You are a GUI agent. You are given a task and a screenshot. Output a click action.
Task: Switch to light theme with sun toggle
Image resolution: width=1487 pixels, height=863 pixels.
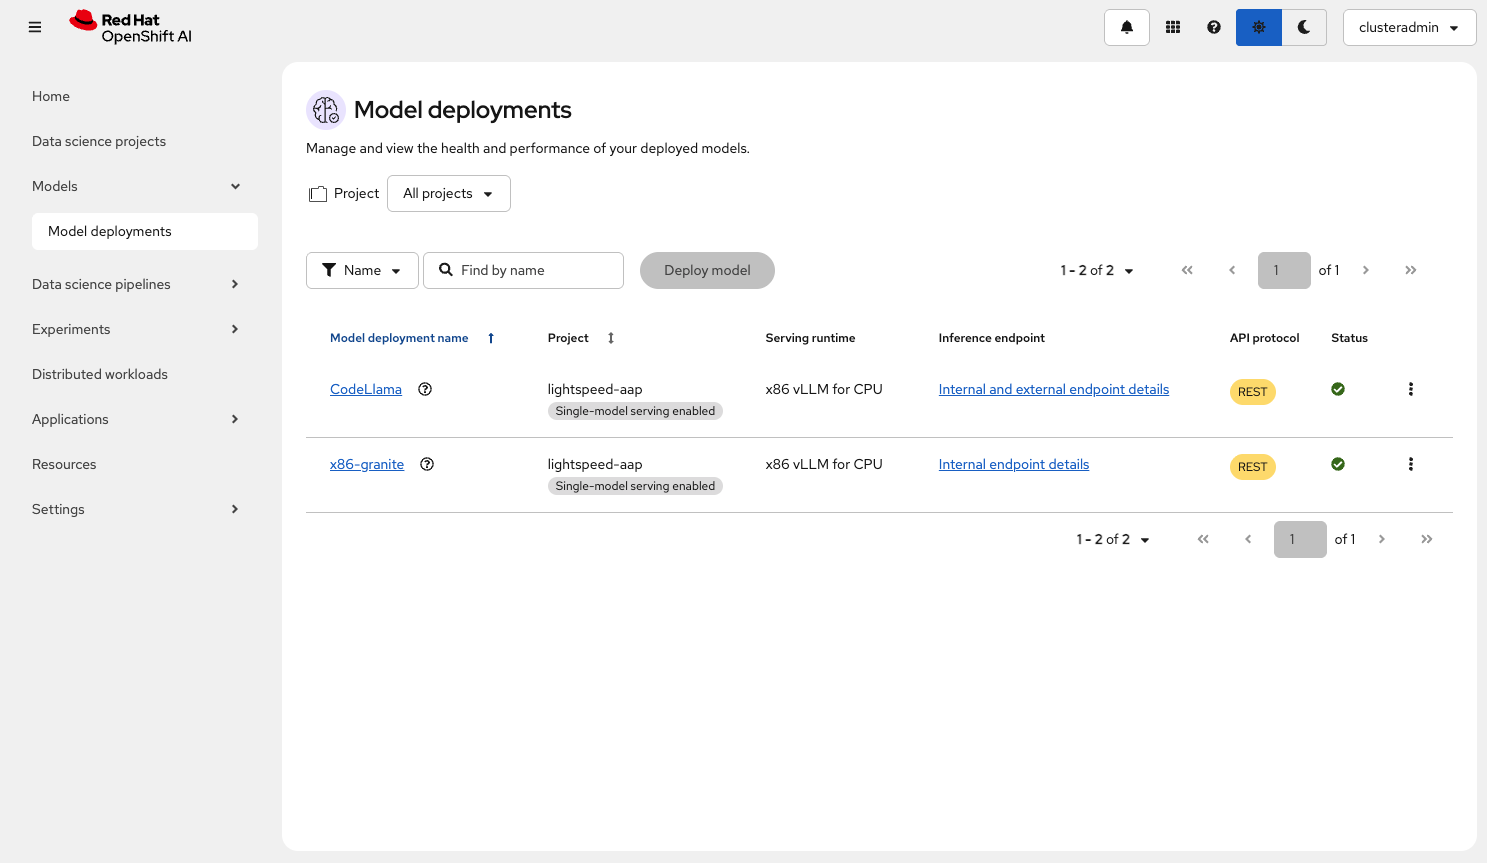coord(1258,28)
